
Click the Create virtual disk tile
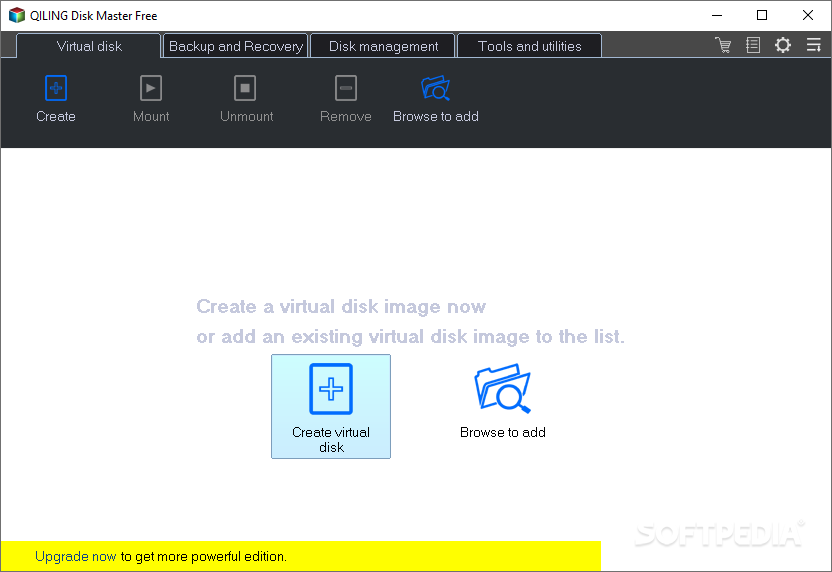point(331,406)
